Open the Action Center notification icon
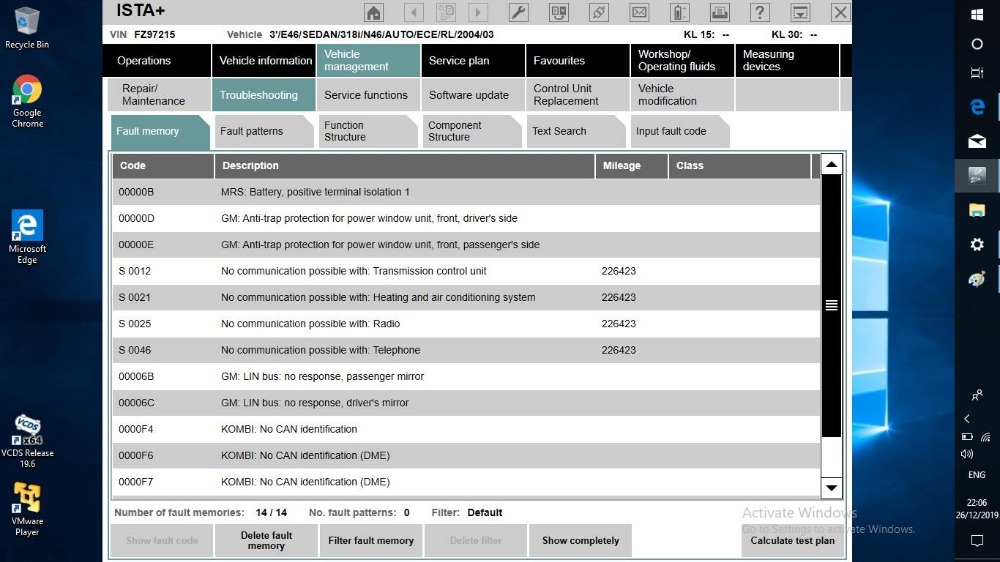Viewport: 1000px width, 562px height. coord(977,541)
